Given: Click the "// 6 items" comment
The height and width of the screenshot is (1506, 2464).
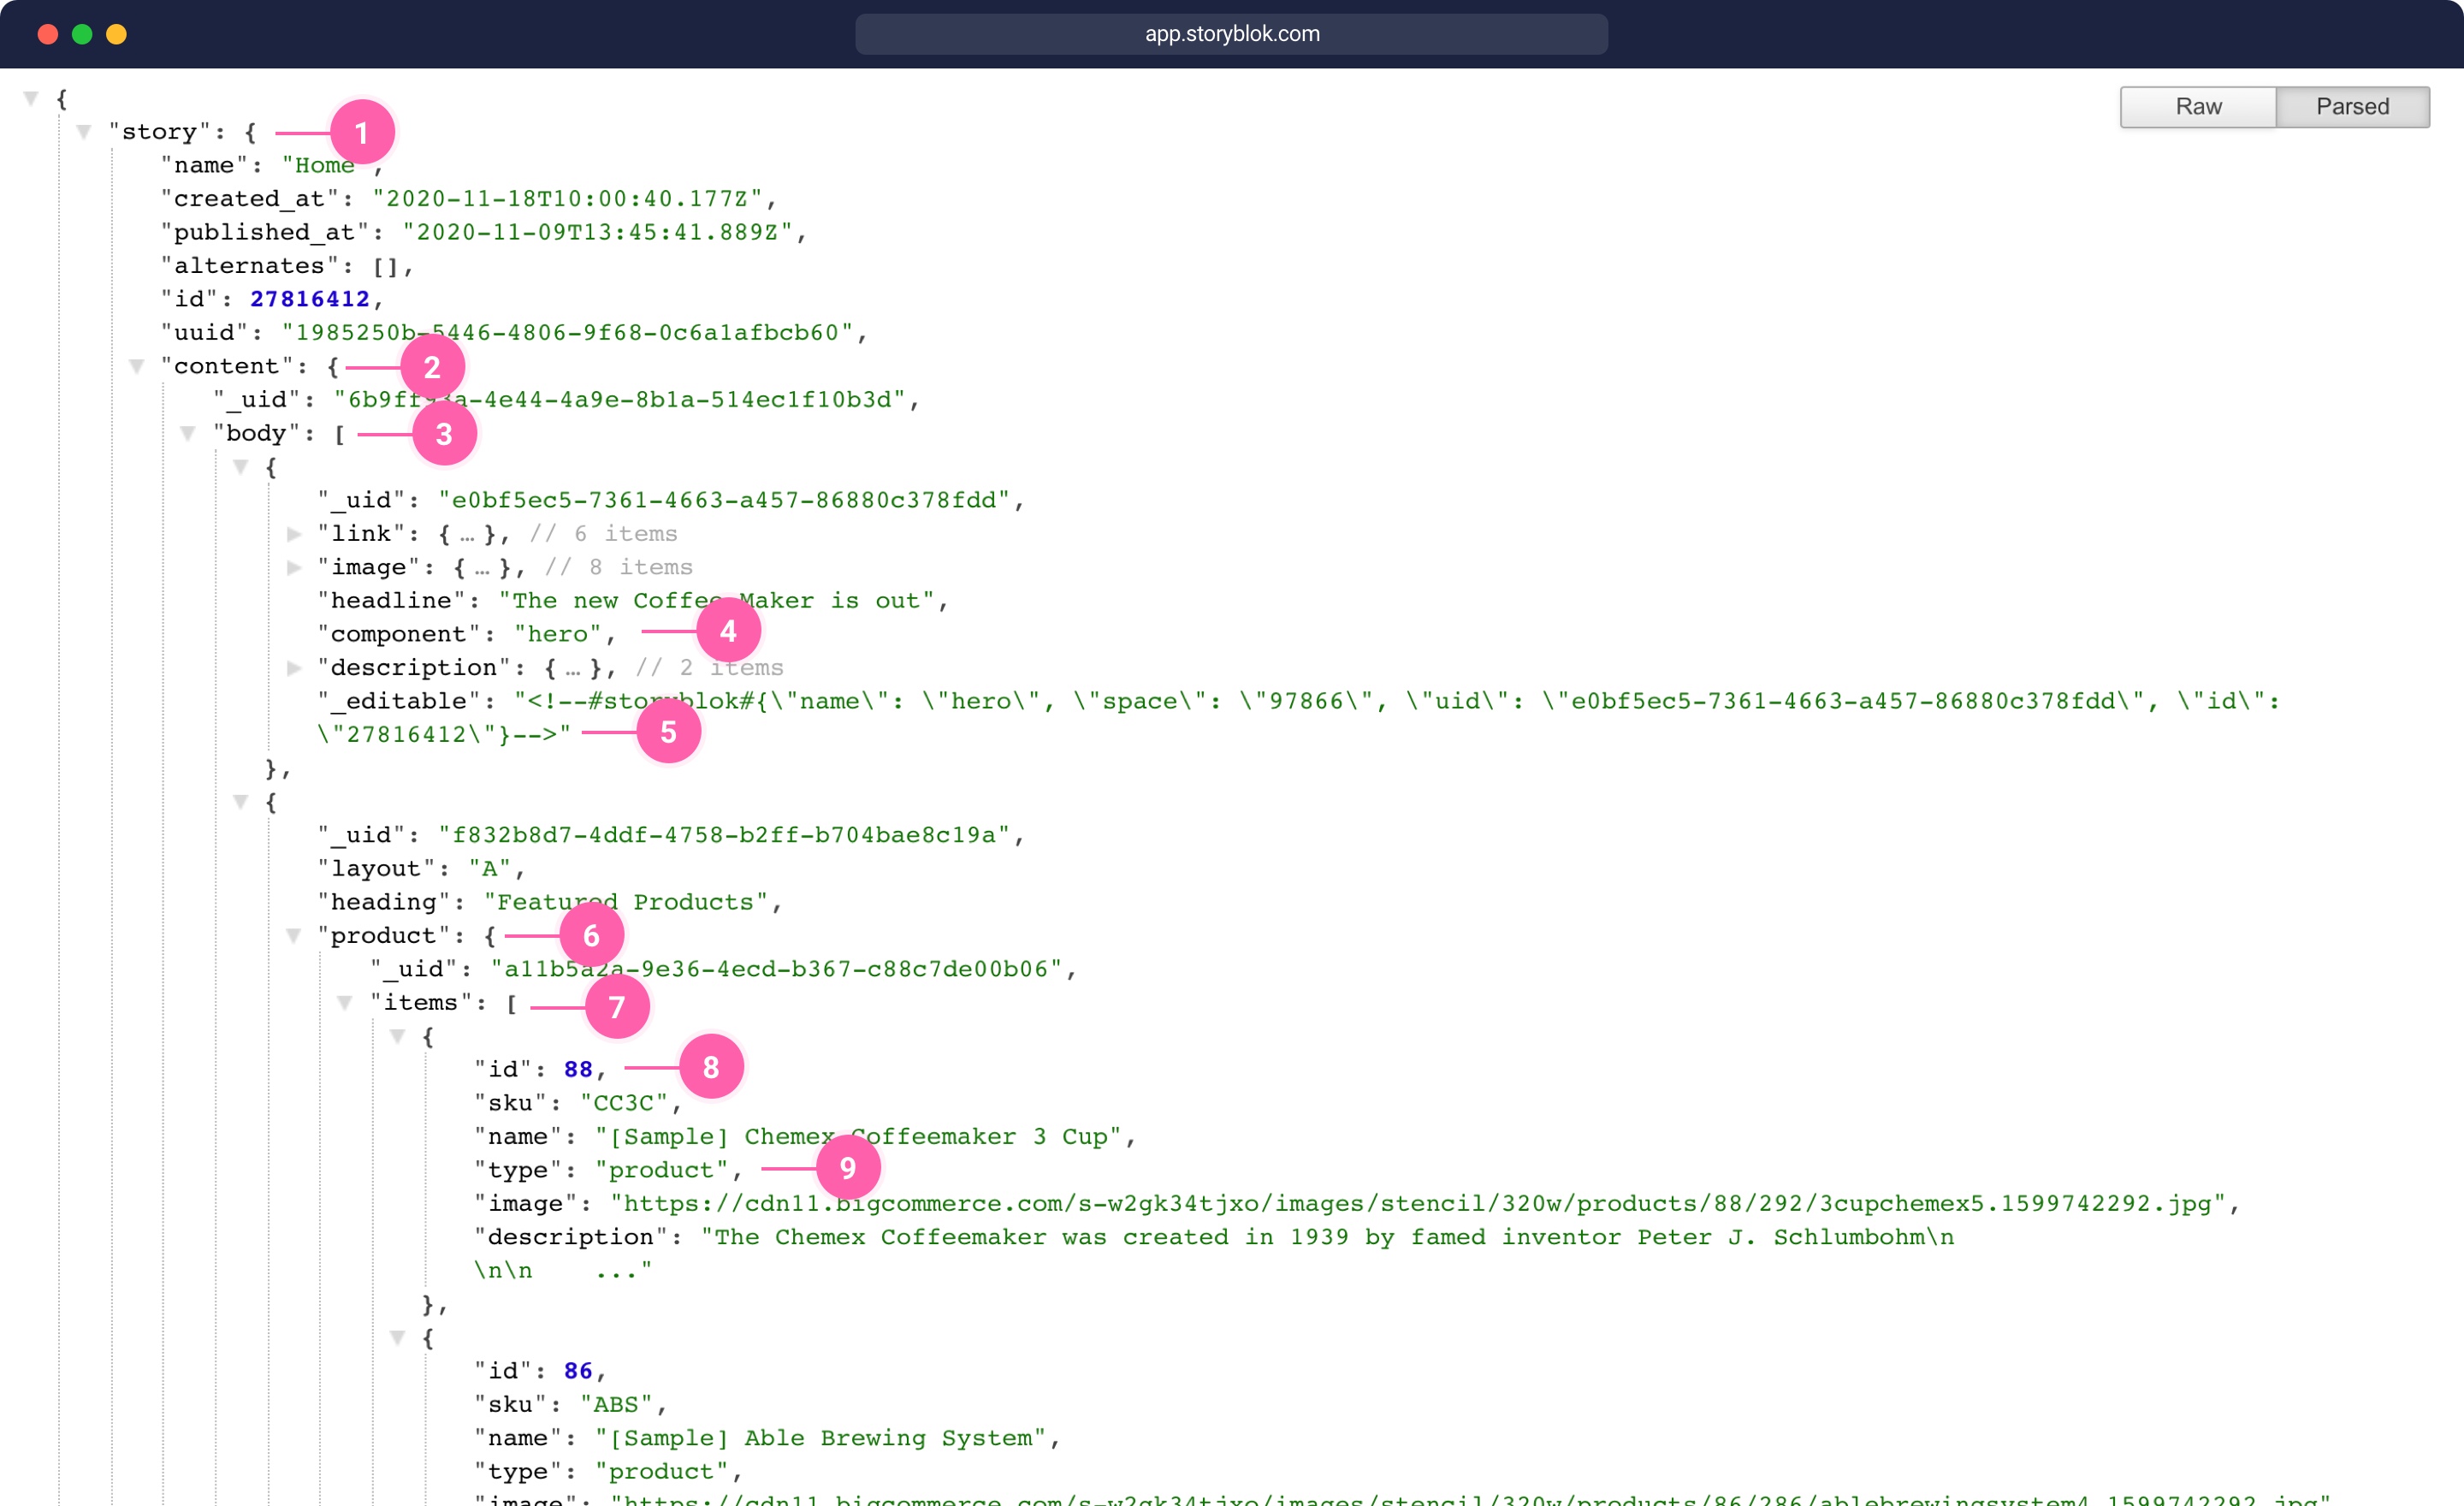Looking at the screenshot, I should (x=603, y=534).
